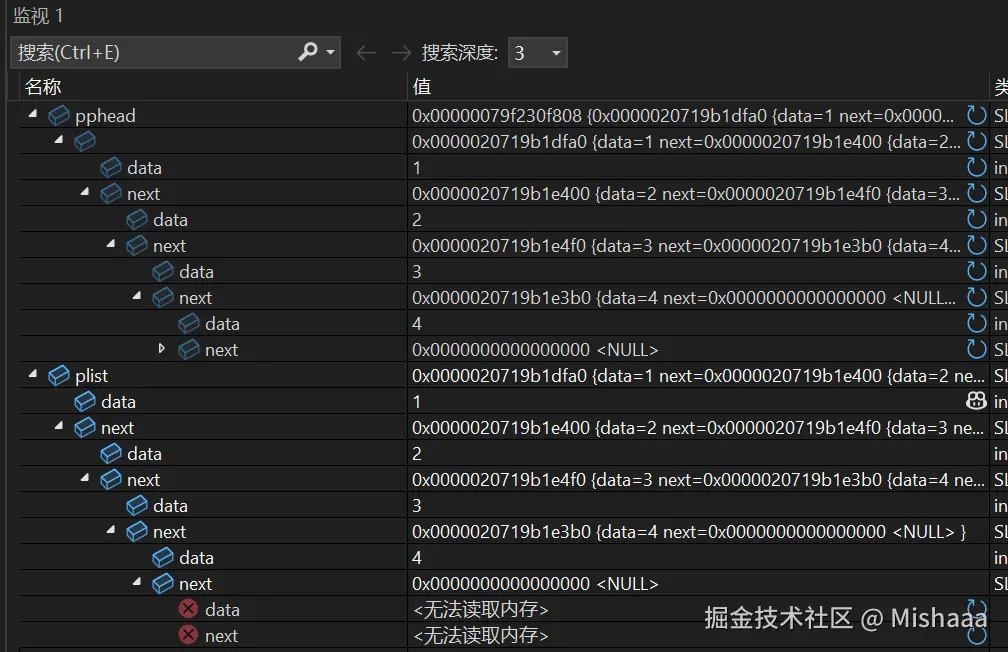Click the back navigation arrow
Image resolution: width=1008 pixels, height=652 pixels.
366,52
